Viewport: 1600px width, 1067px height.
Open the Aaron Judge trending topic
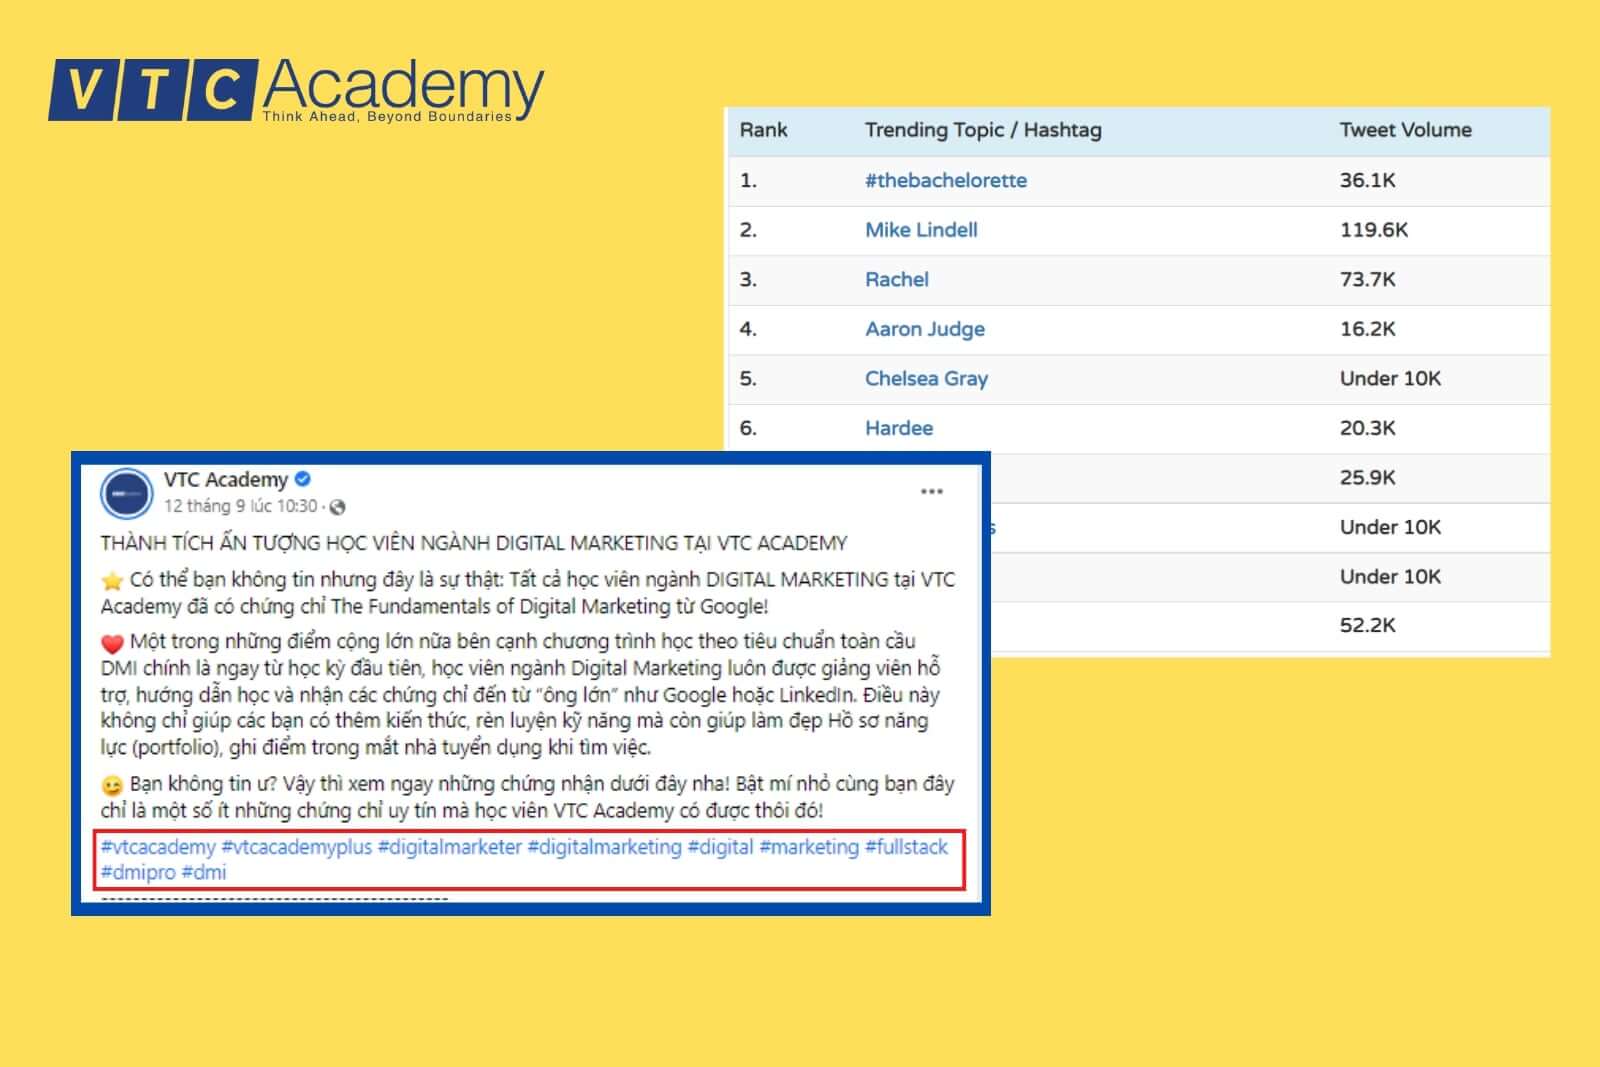[x=924, y=329]
